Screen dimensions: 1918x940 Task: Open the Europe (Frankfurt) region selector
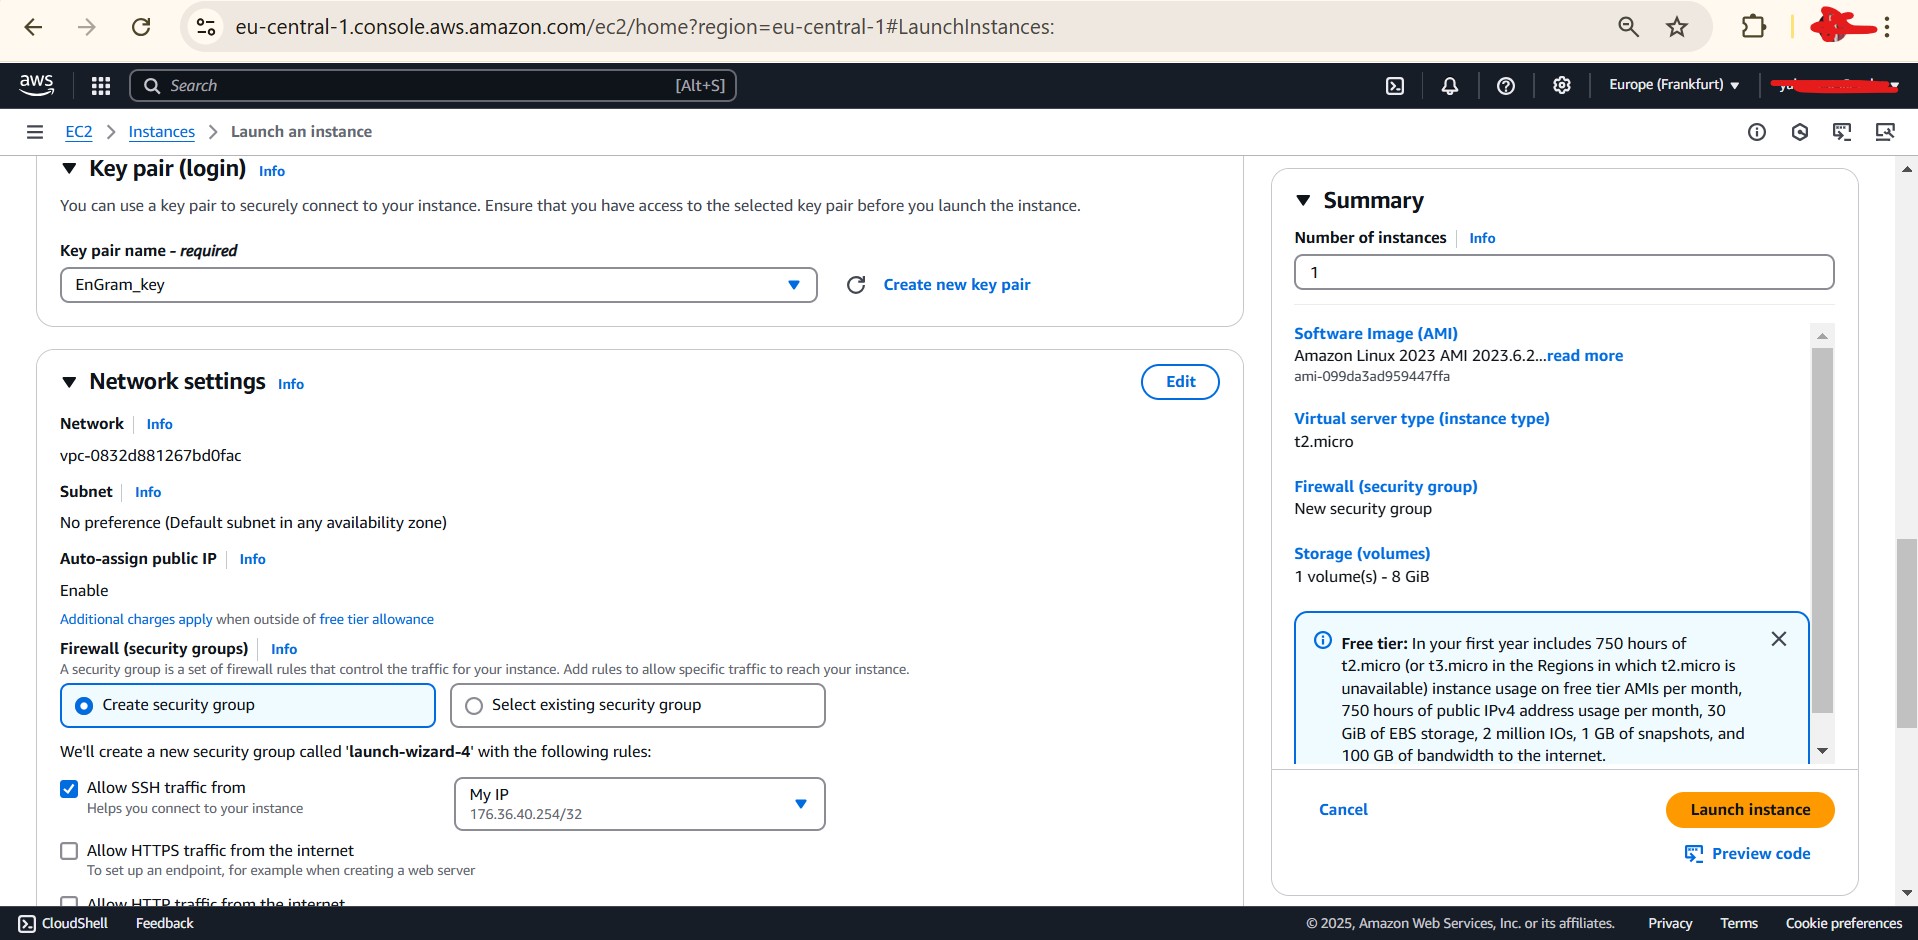click(x=1673, y=85)
